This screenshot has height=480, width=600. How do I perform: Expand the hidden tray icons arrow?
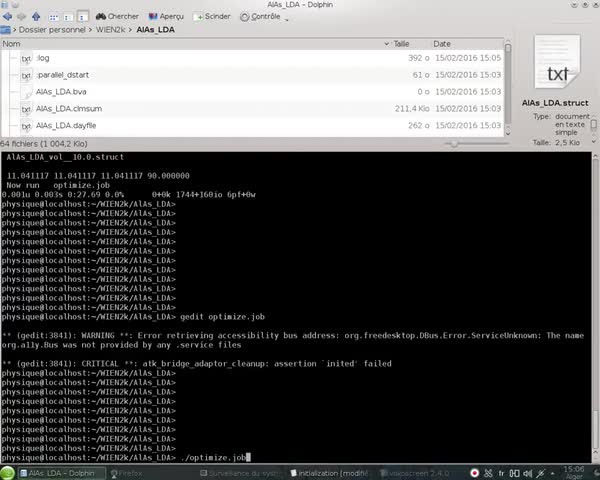(552, 473)
